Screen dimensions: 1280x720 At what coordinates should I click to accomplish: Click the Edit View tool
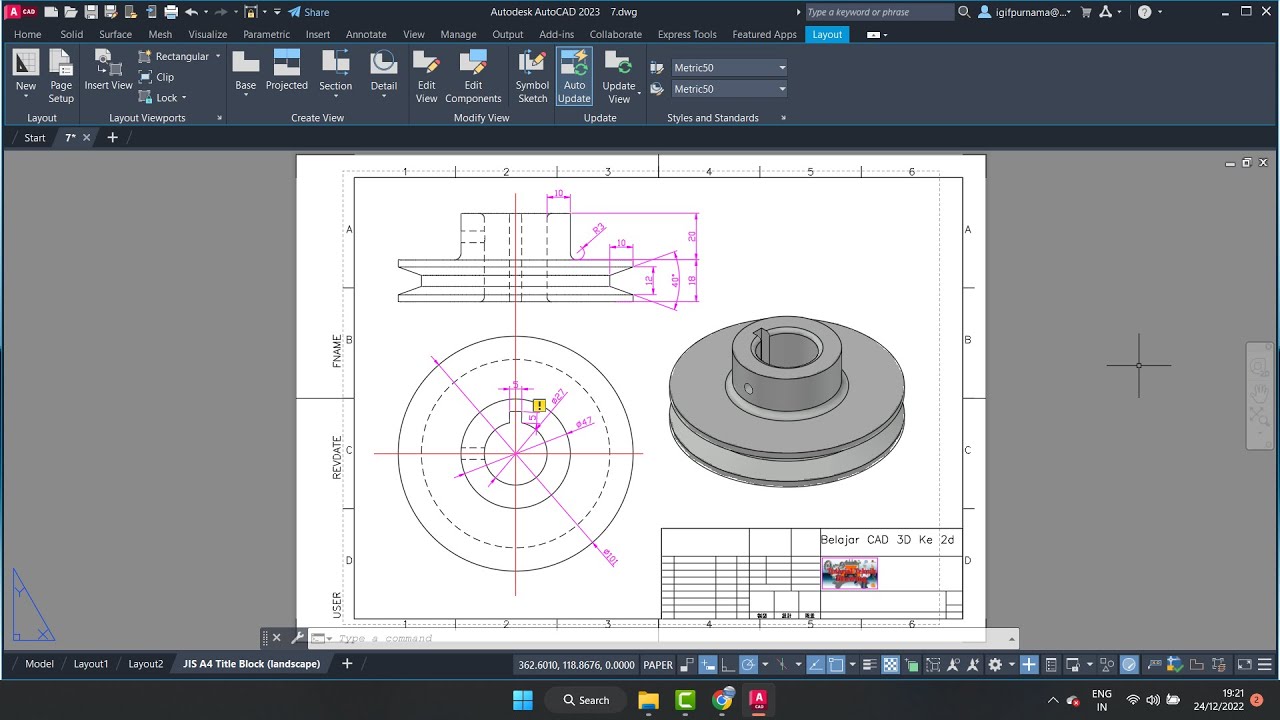click(x=427, y=76)
